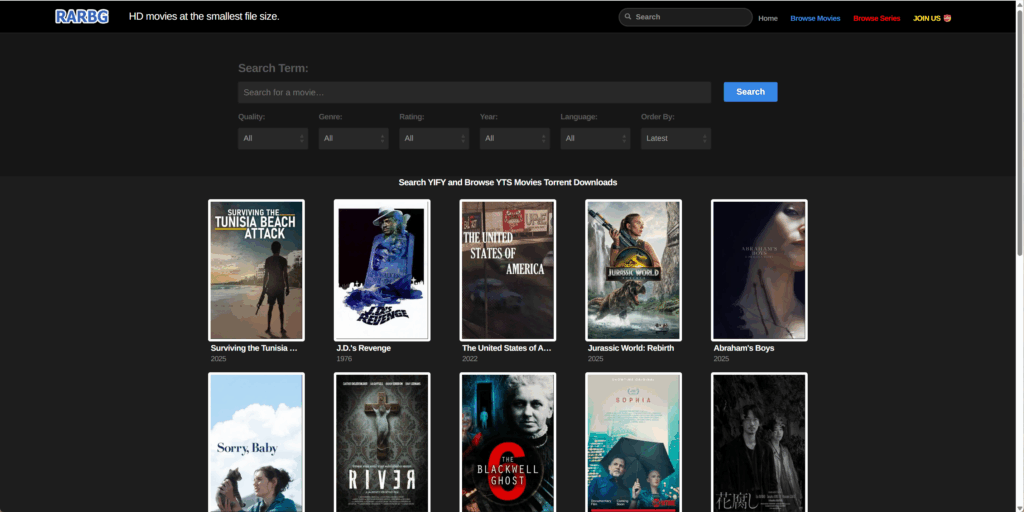This screenshot has width=1024, height=512.
Task: Click "Surviving the Tunisia ..." title link
Action: [x=254, y=348]
